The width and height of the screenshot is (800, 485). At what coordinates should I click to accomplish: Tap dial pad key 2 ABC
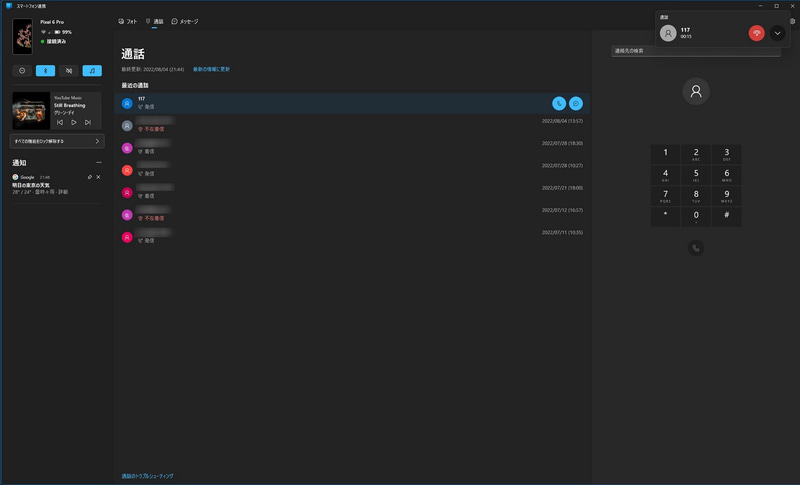(x=696, y=154)
